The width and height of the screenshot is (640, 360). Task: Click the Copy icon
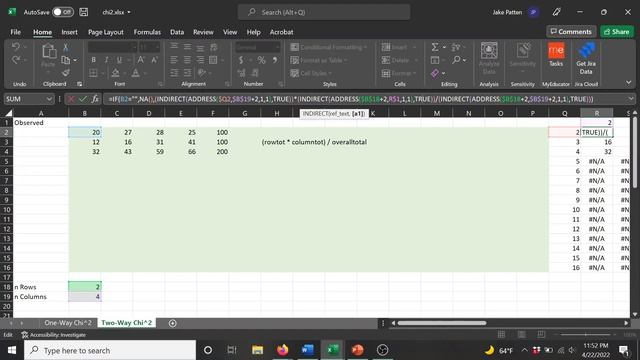pos(65,60)
